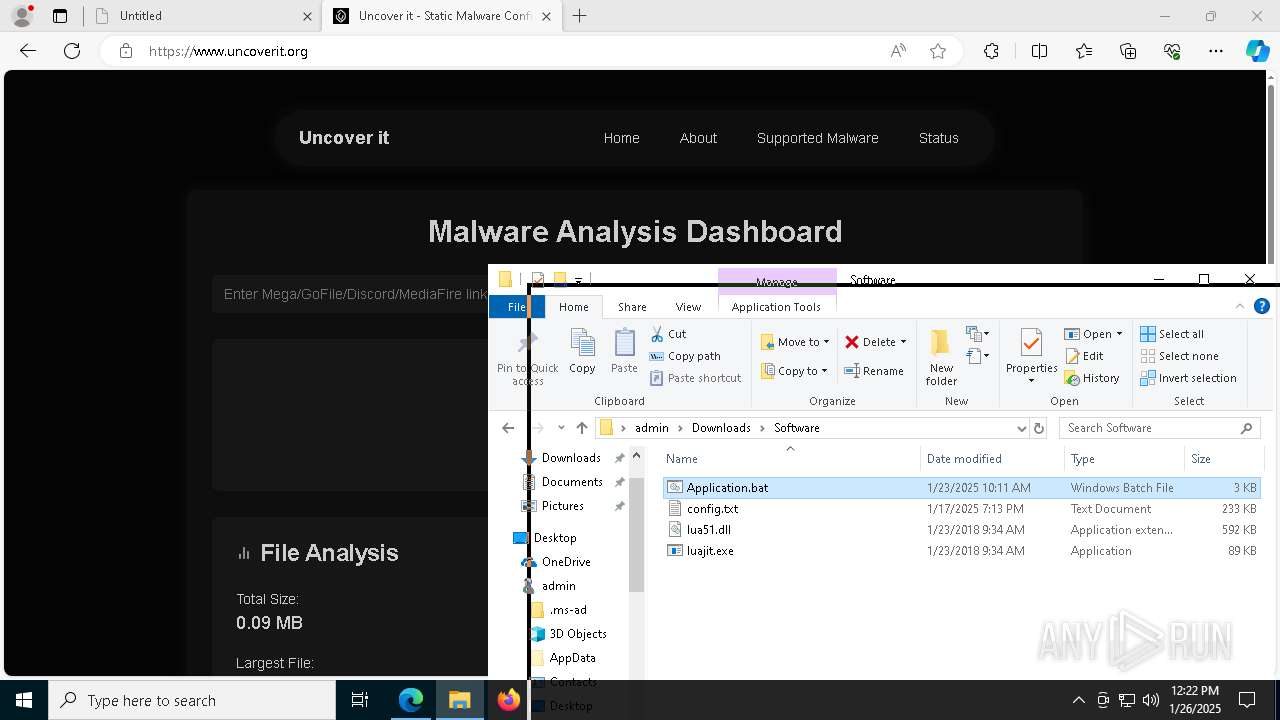Select config.txt file
The height and width of the screenshot is (720, 1280).
(x=712, y=509)
